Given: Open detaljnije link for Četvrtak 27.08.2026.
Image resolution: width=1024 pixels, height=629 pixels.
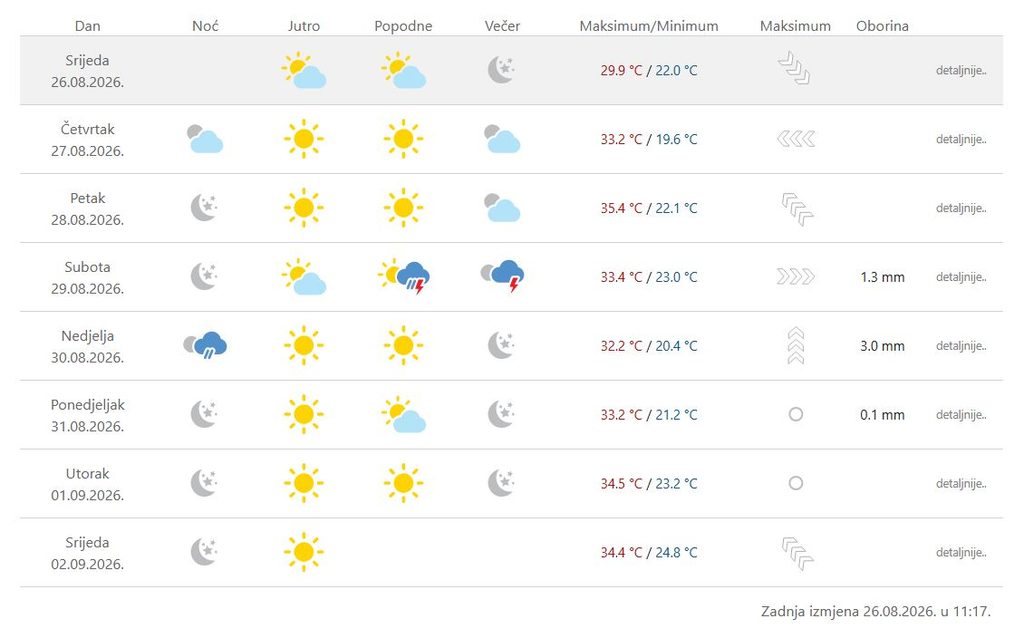Looking at the screenshot, I should click(961, 139).
